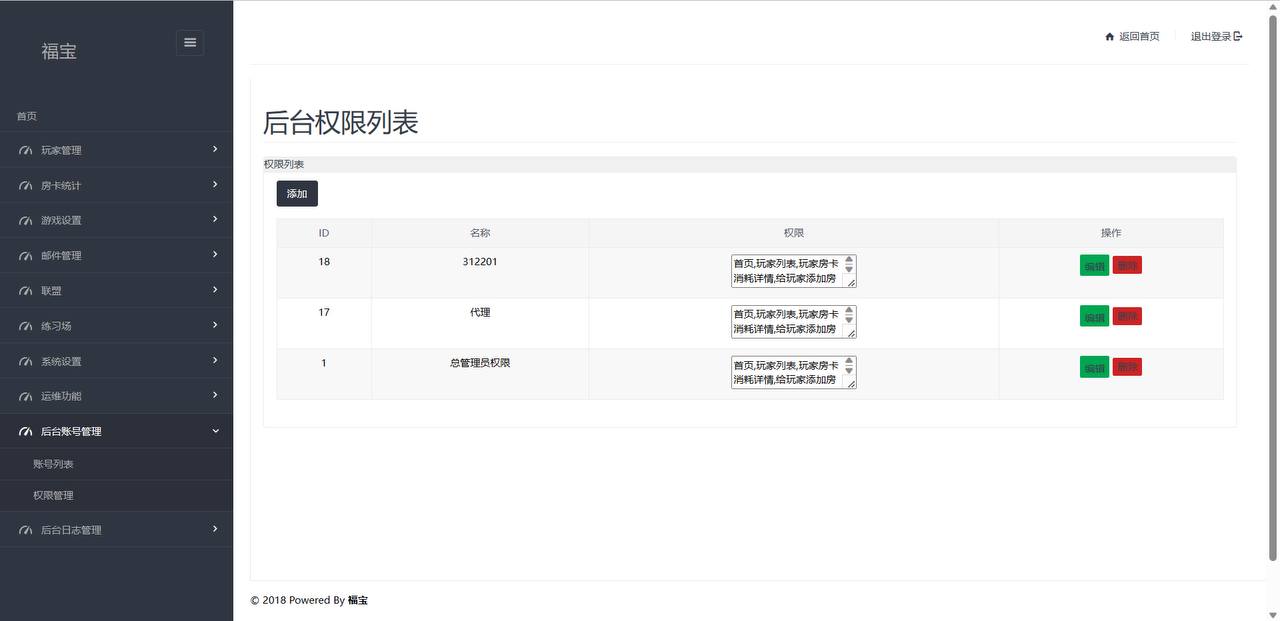Expand the 游戏设置 menu chevron
This screenshot has width=1280, height=621.
pos(215,219)
